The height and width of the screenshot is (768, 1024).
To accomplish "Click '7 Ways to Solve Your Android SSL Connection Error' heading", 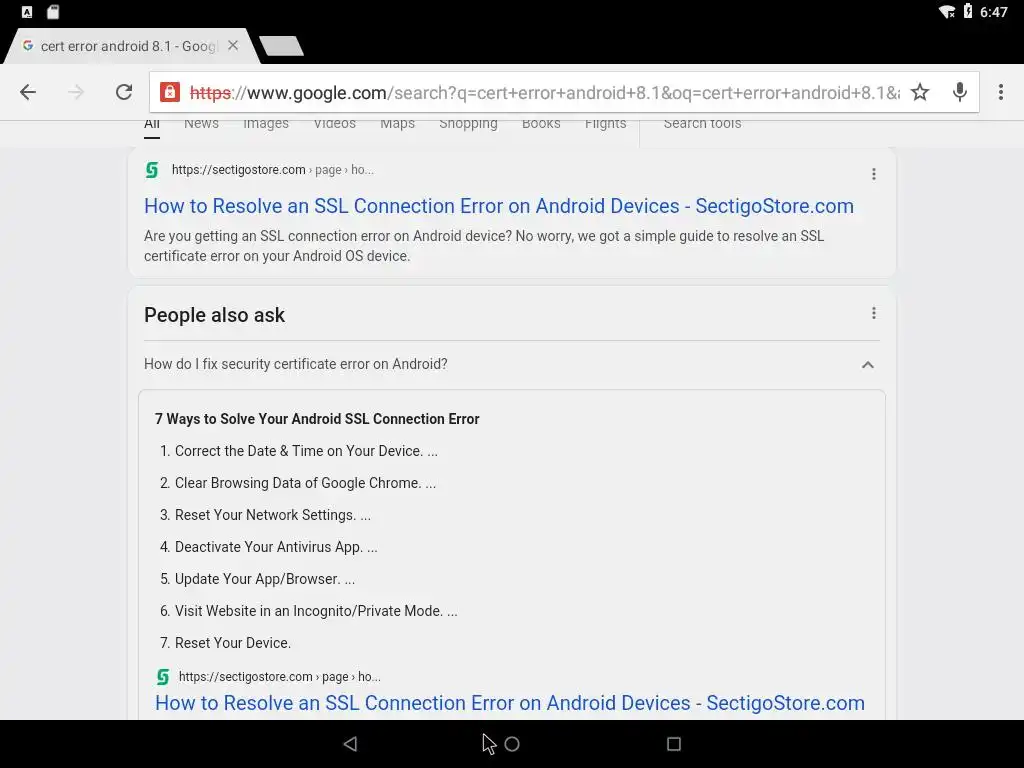I will coord(317,419).
